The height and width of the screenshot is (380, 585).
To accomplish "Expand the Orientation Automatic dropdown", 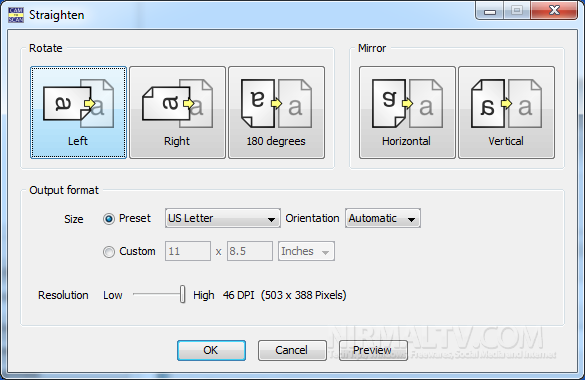I will 383,218.
